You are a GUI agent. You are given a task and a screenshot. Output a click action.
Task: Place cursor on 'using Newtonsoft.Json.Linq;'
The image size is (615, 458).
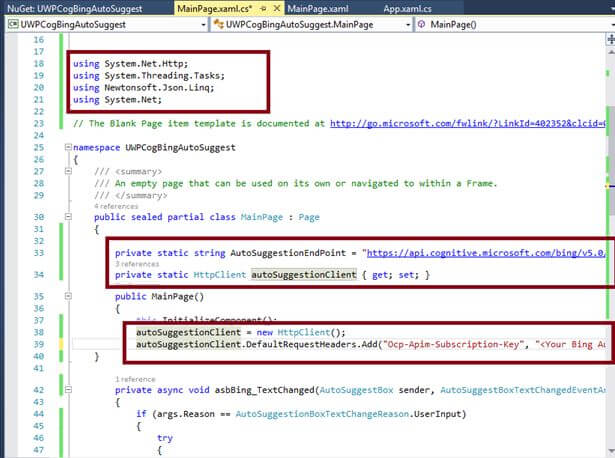[x=144, y=87]
